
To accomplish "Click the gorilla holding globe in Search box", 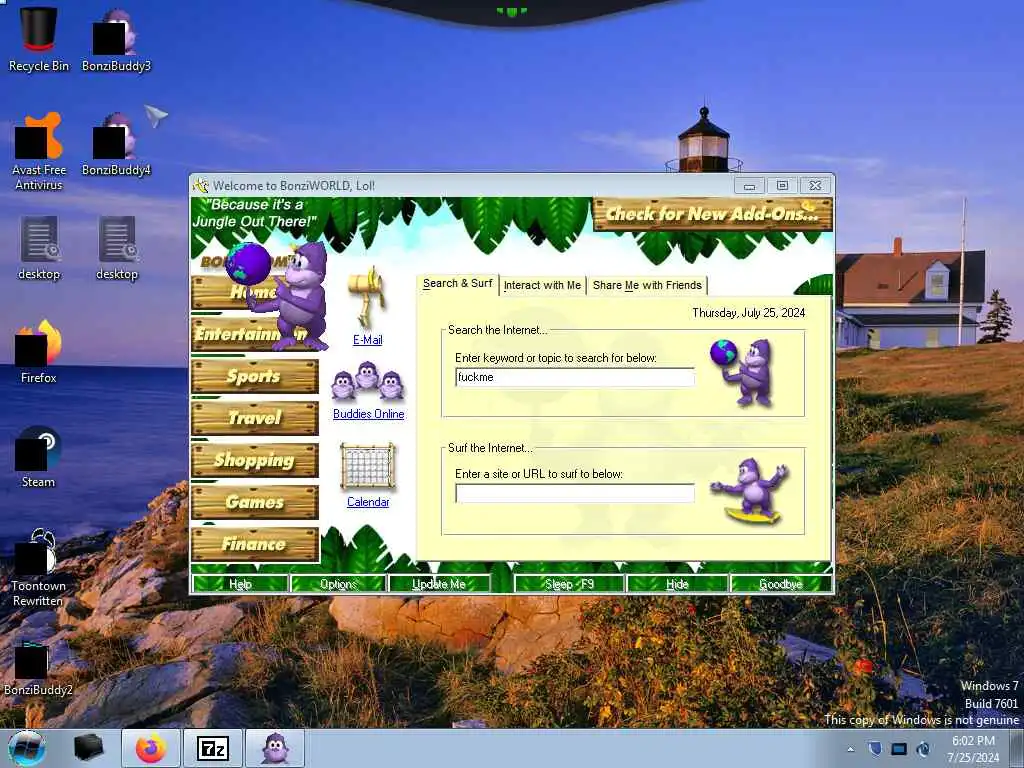I will click(x=743, y=372).
